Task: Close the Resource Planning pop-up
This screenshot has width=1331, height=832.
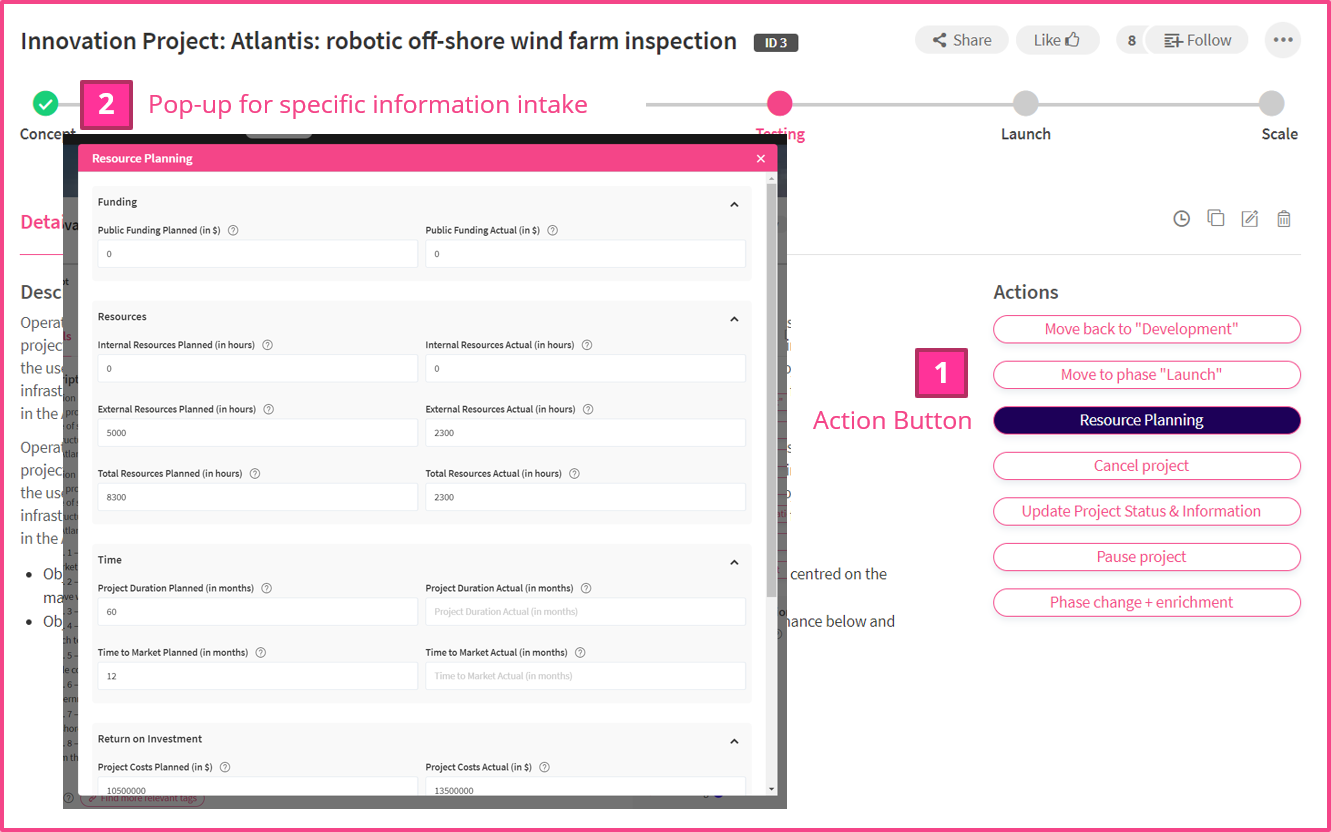Action: click(x=760, y=159)
